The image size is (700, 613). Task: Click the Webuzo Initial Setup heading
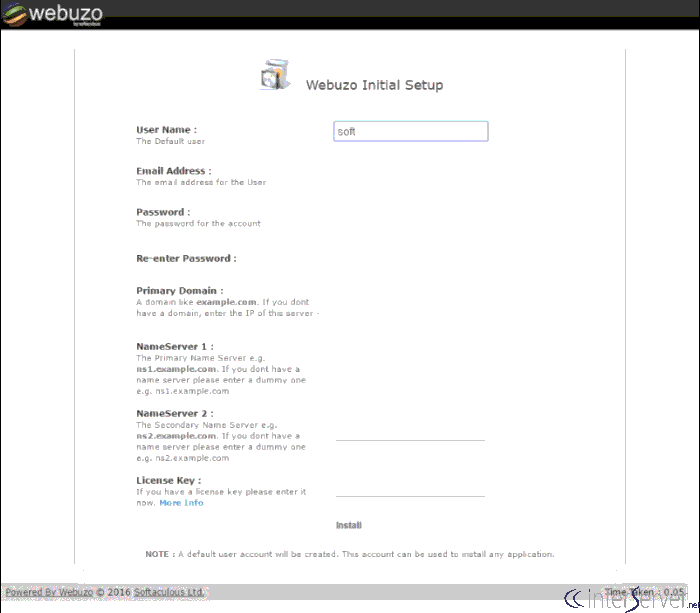pos(374,85)
